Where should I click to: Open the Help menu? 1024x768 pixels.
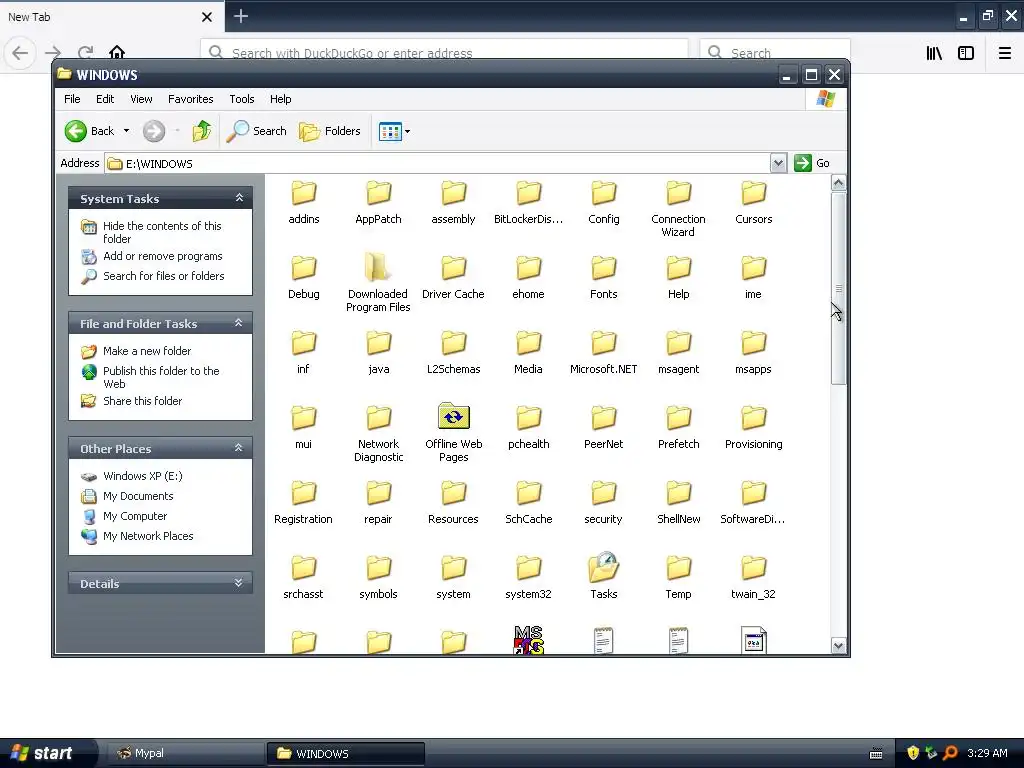[x=281, y=99]
